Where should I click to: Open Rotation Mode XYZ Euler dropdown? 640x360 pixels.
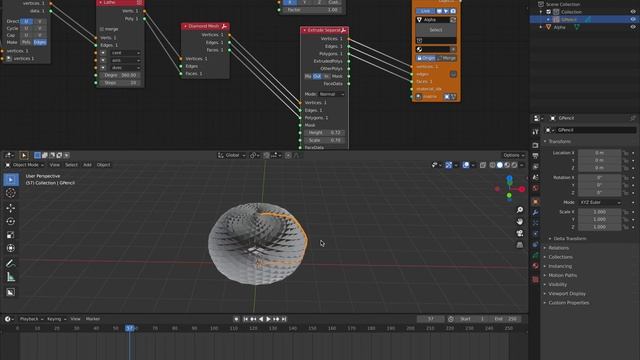pyautogui.click(x=600, y=202)
